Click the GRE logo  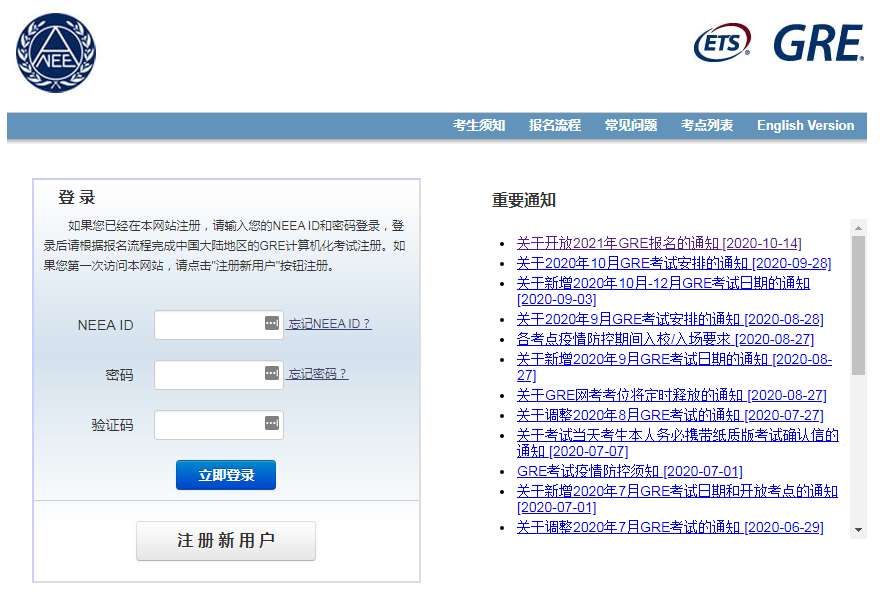(x=817, y=43)
